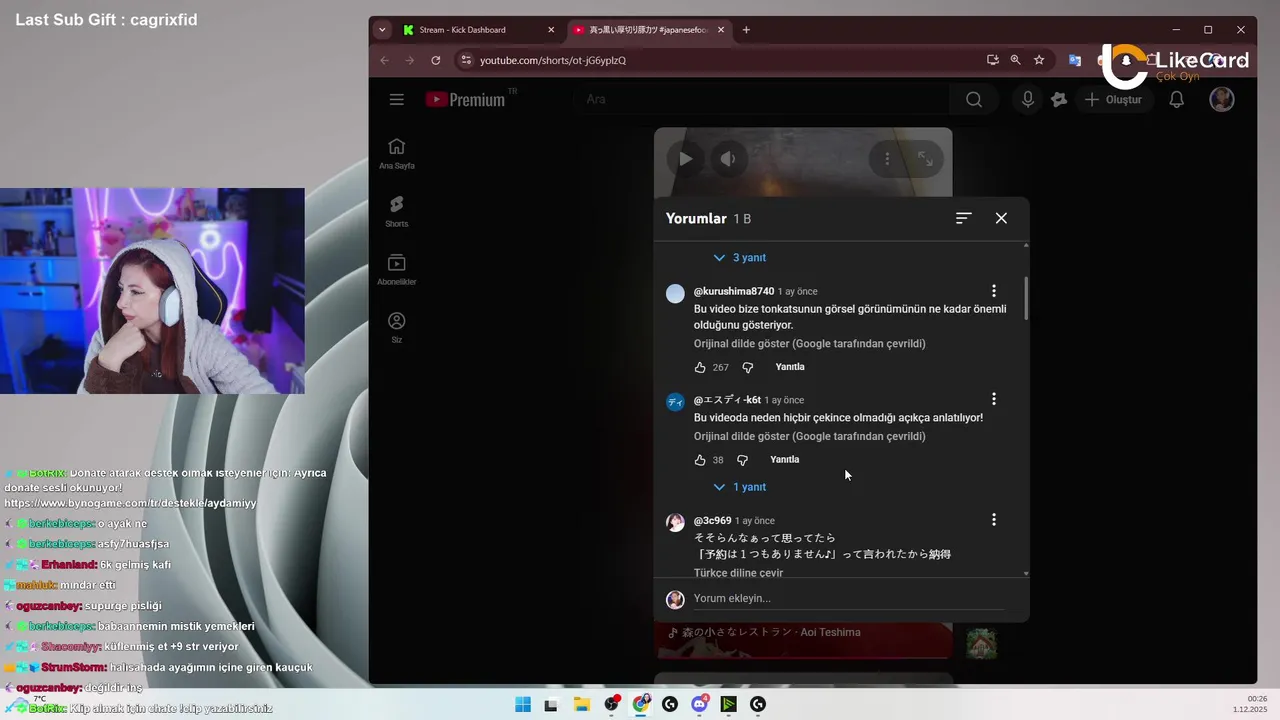Click Yanıtla under @エスディ-k6t's comment
This screenshot has height=720, width=1280.
[785, 460]
